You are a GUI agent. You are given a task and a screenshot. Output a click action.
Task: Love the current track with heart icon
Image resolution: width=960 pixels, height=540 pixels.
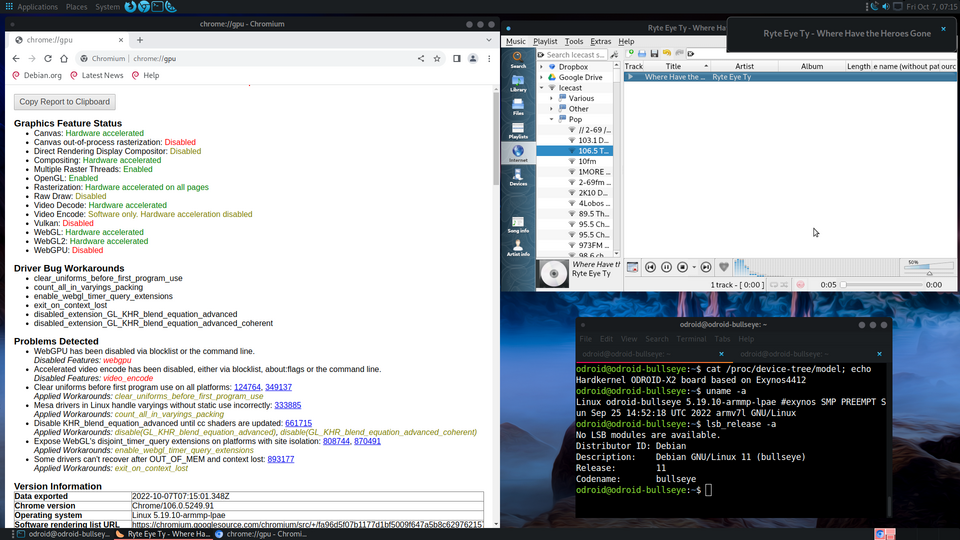click(724, 268)
